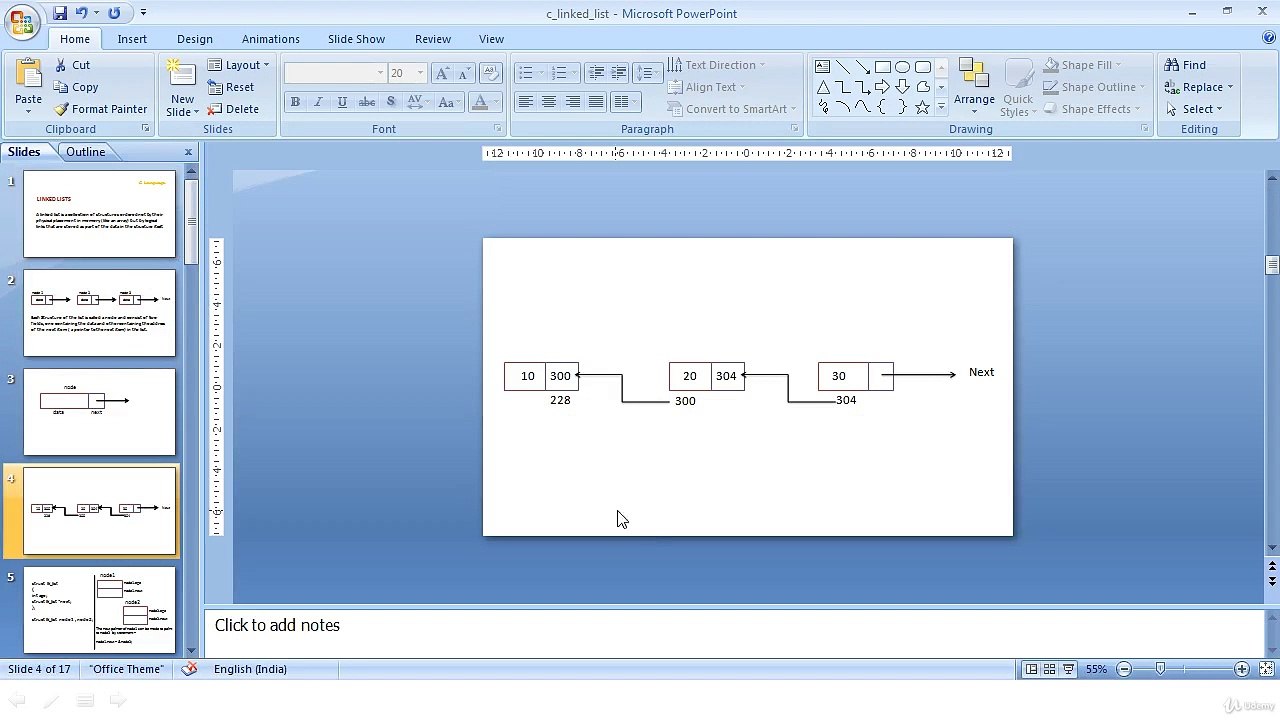1280x720 pixels.
Task: Toggle Italic formatting button
Action: (318, 102)
